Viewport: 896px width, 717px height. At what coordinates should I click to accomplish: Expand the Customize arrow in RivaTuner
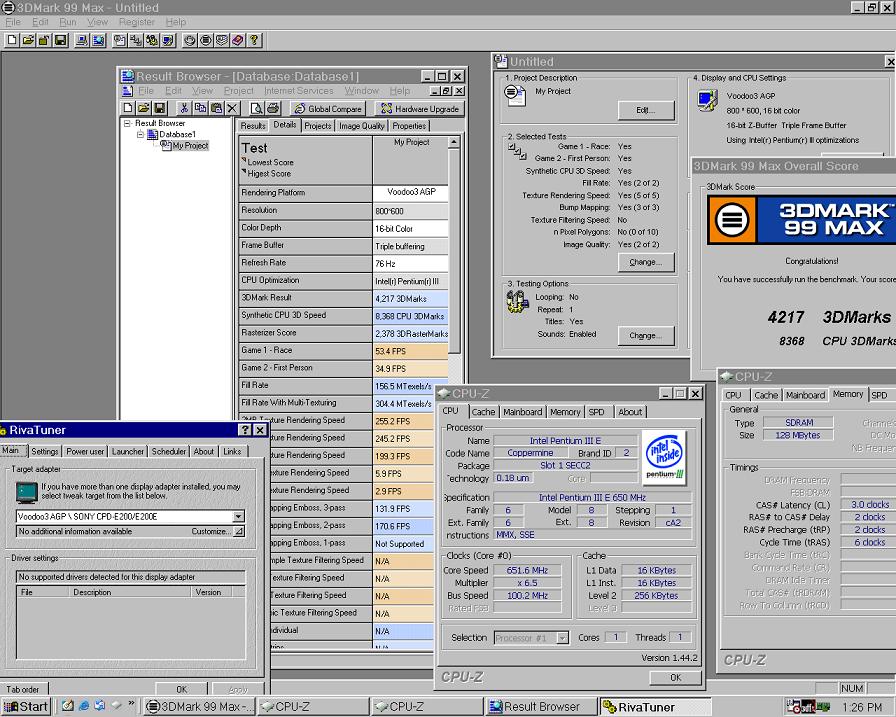[x=239, y=531]
